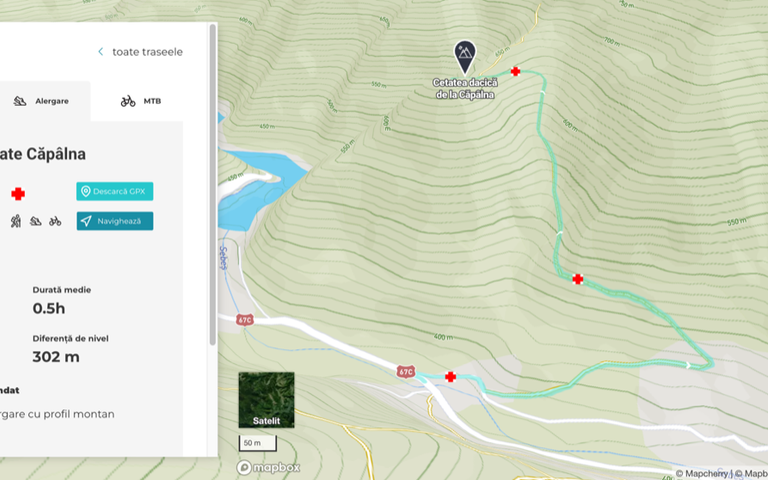The image size is (768, 480).
Task: Click the red cross icon in side panel
Action: 18,194
